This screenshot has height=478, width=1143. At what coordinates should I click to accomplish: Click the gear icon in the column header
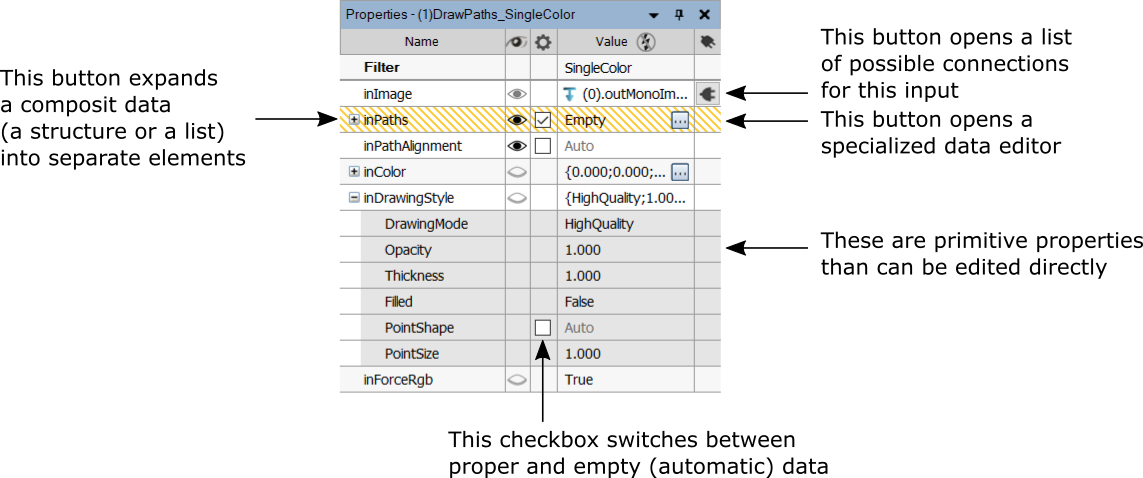pos(543,42)
